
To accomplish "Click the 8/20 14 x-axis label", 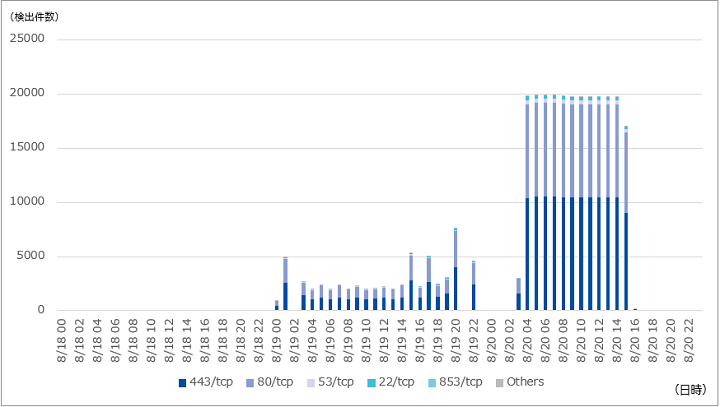I will click(x=617, y=341).
